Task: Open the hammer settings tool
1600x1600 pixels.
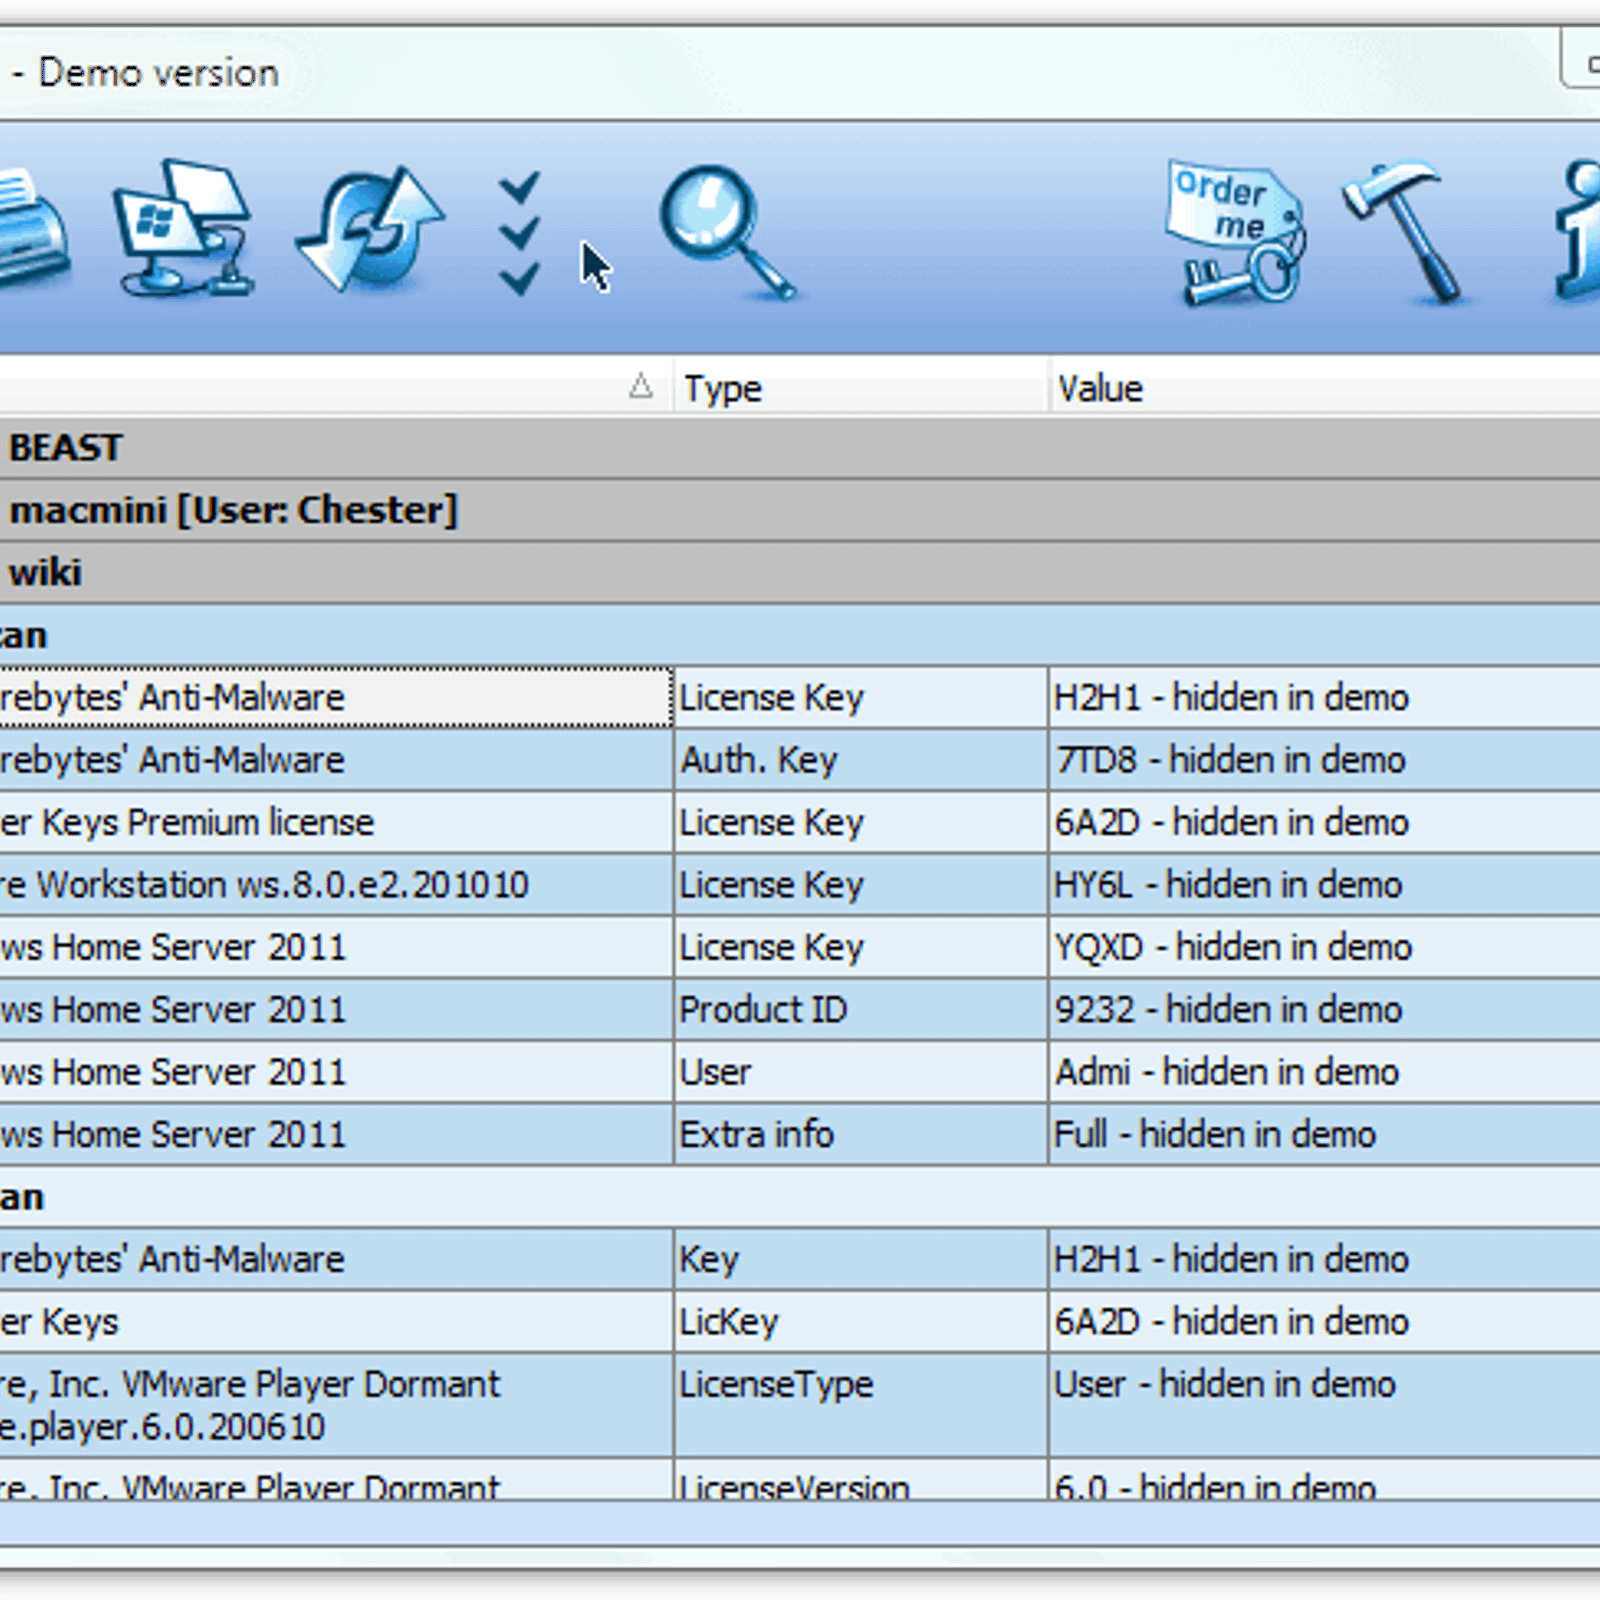Action: pos(1406,232)
